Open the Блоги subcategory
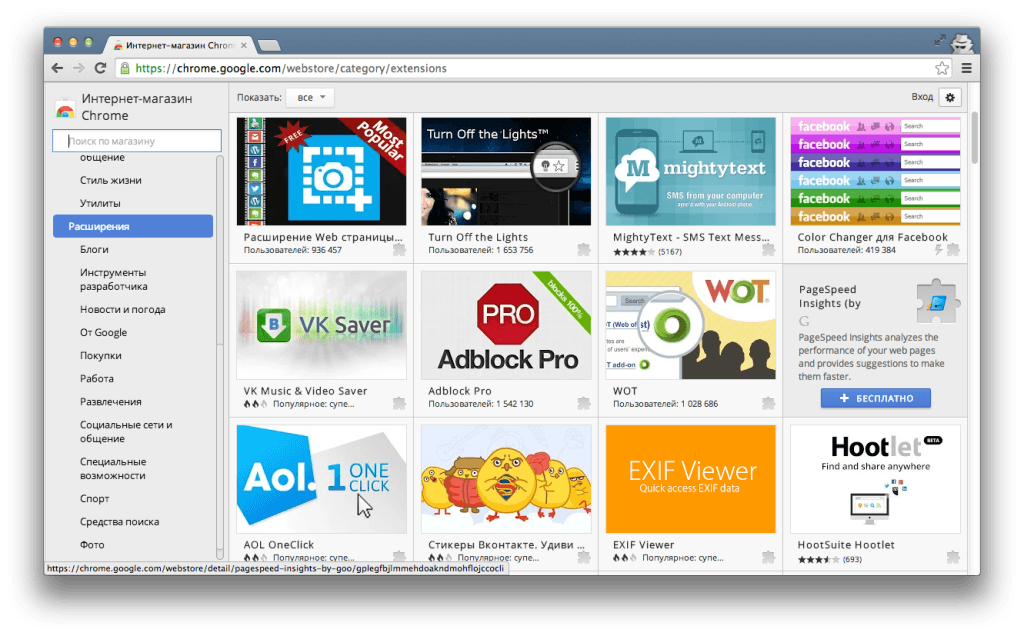The image size is (1024, 636). tap(94, 249)
